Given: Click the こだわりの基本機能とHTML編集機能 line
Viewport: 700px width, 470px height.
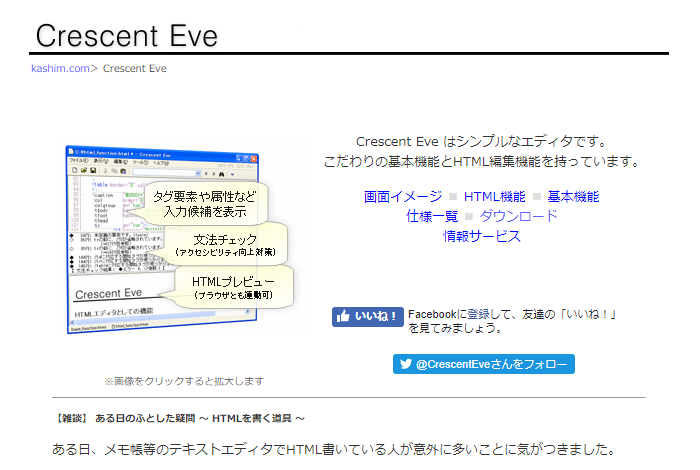Looking at the screenshot, I should [482, 161].
